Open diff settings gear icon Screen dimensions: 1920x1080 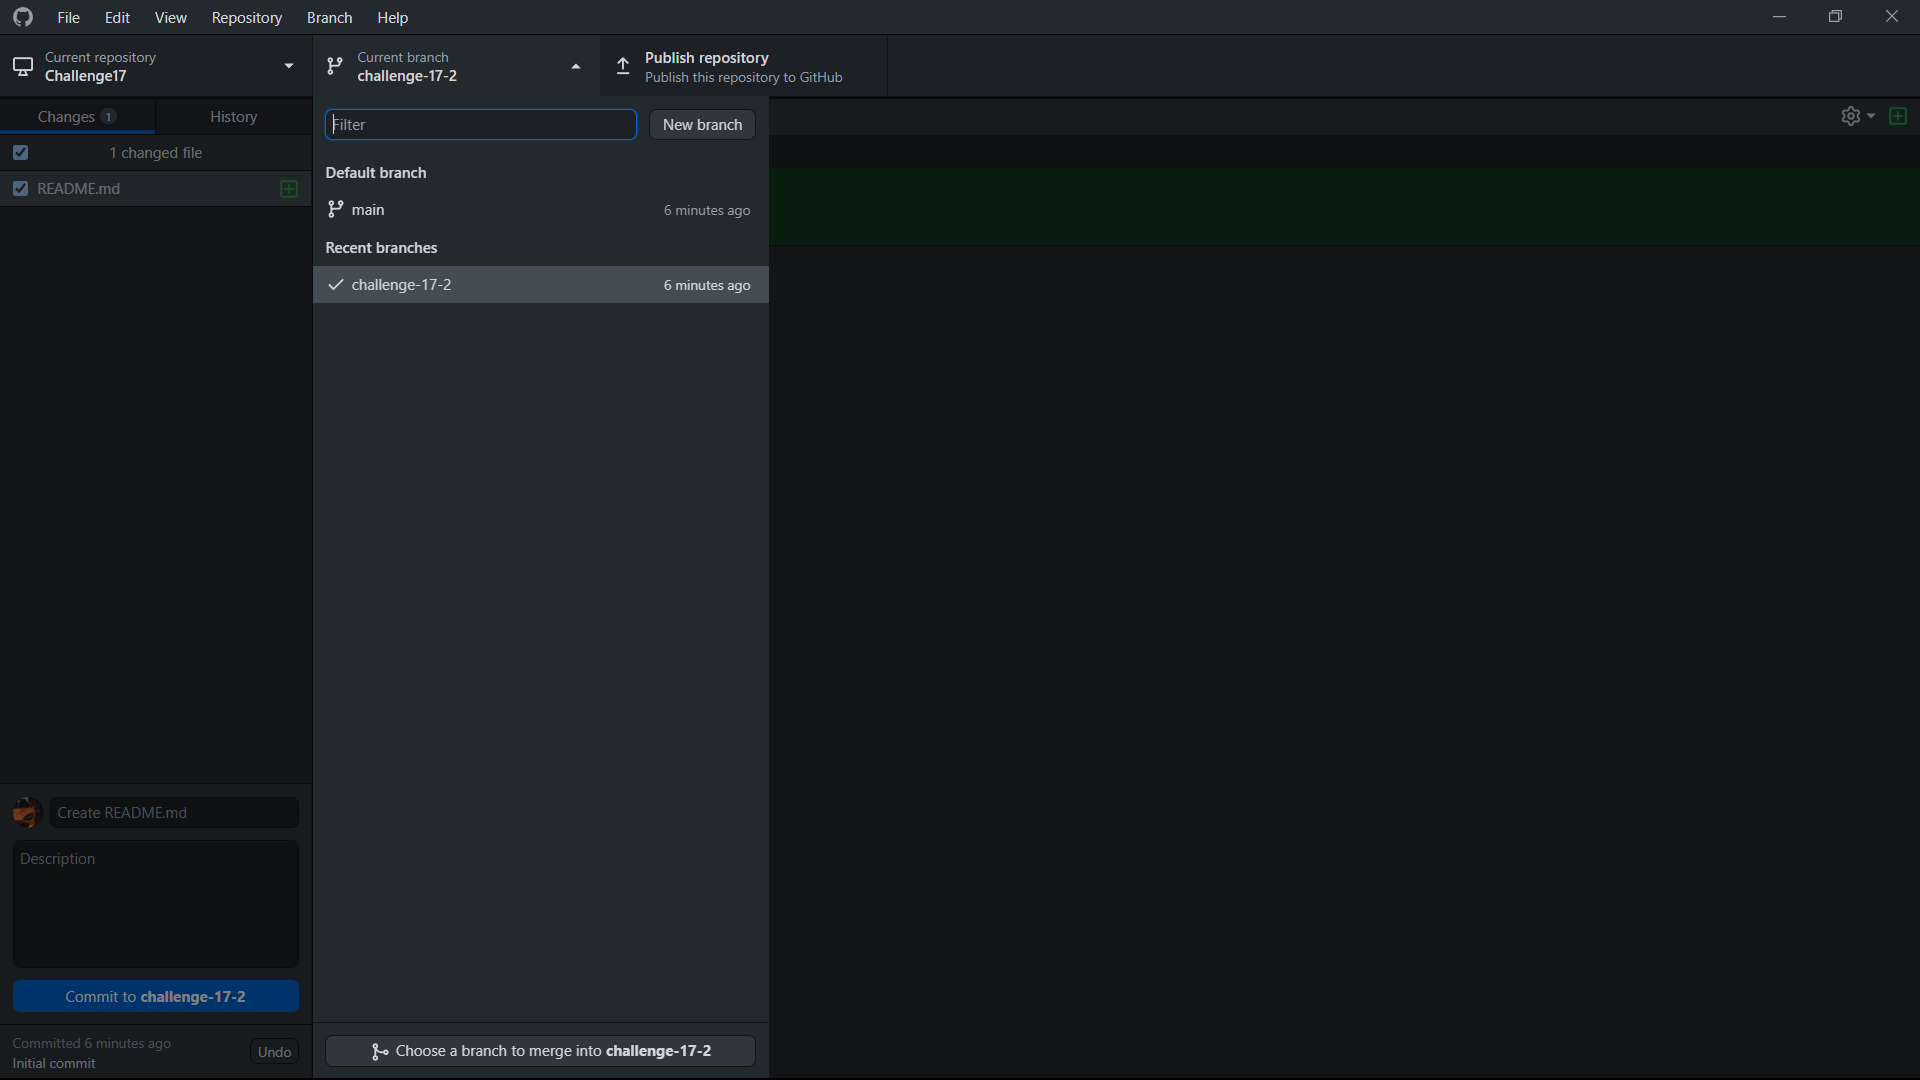point(1850,116)
